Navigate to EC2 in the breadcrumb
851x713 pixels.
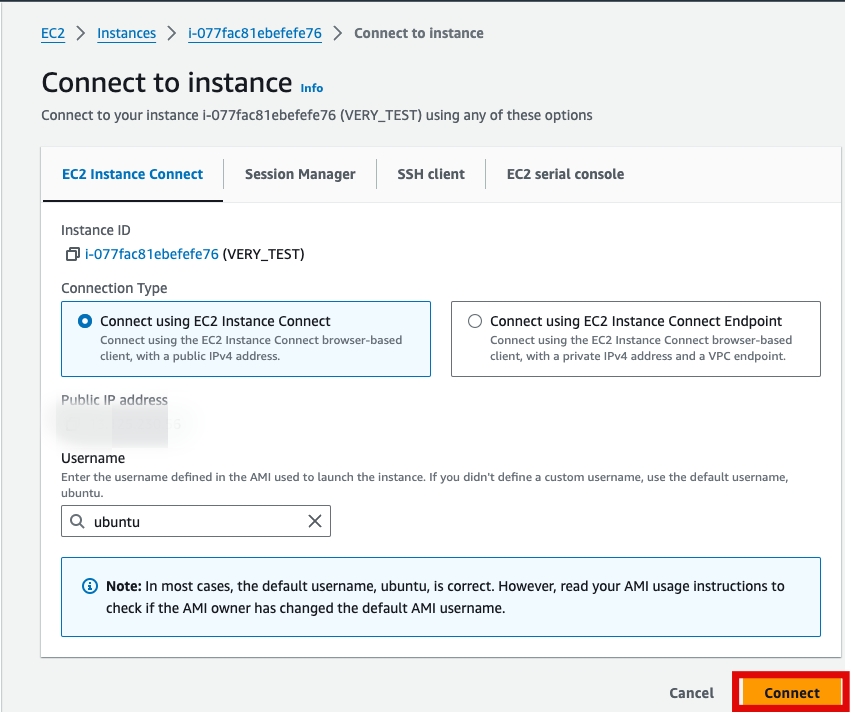[53, 33]
